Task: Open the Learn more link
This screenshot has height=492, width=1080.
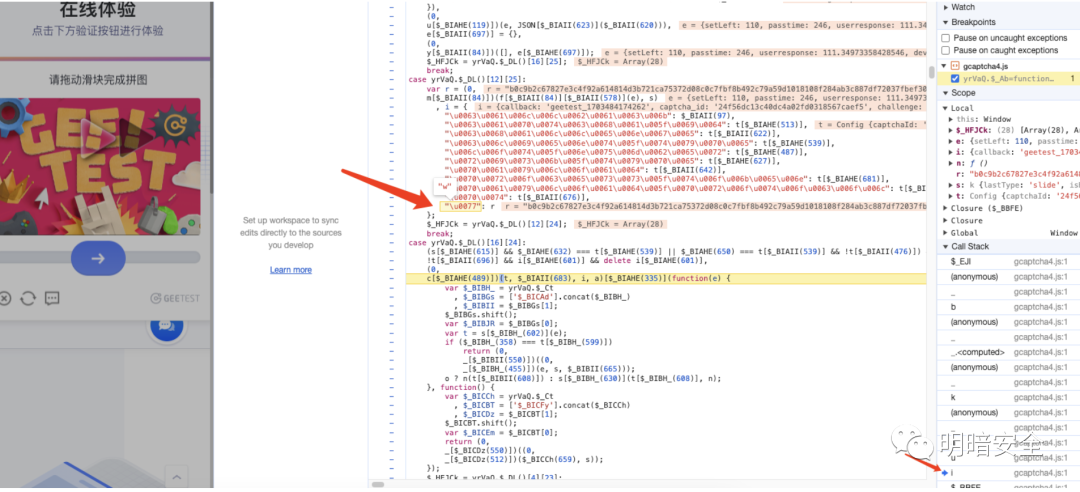Action: [291, 269]
